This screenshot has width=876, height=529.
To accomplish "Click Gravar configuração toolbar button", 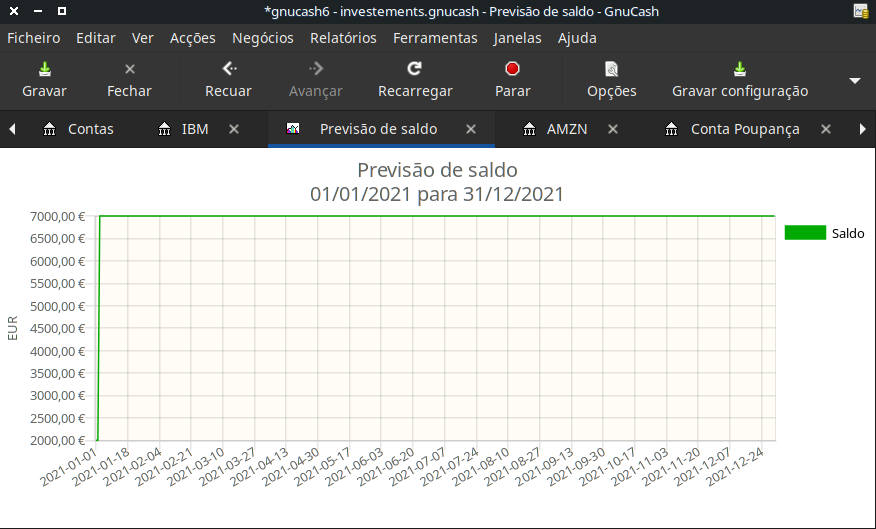I will pos(740,80).
